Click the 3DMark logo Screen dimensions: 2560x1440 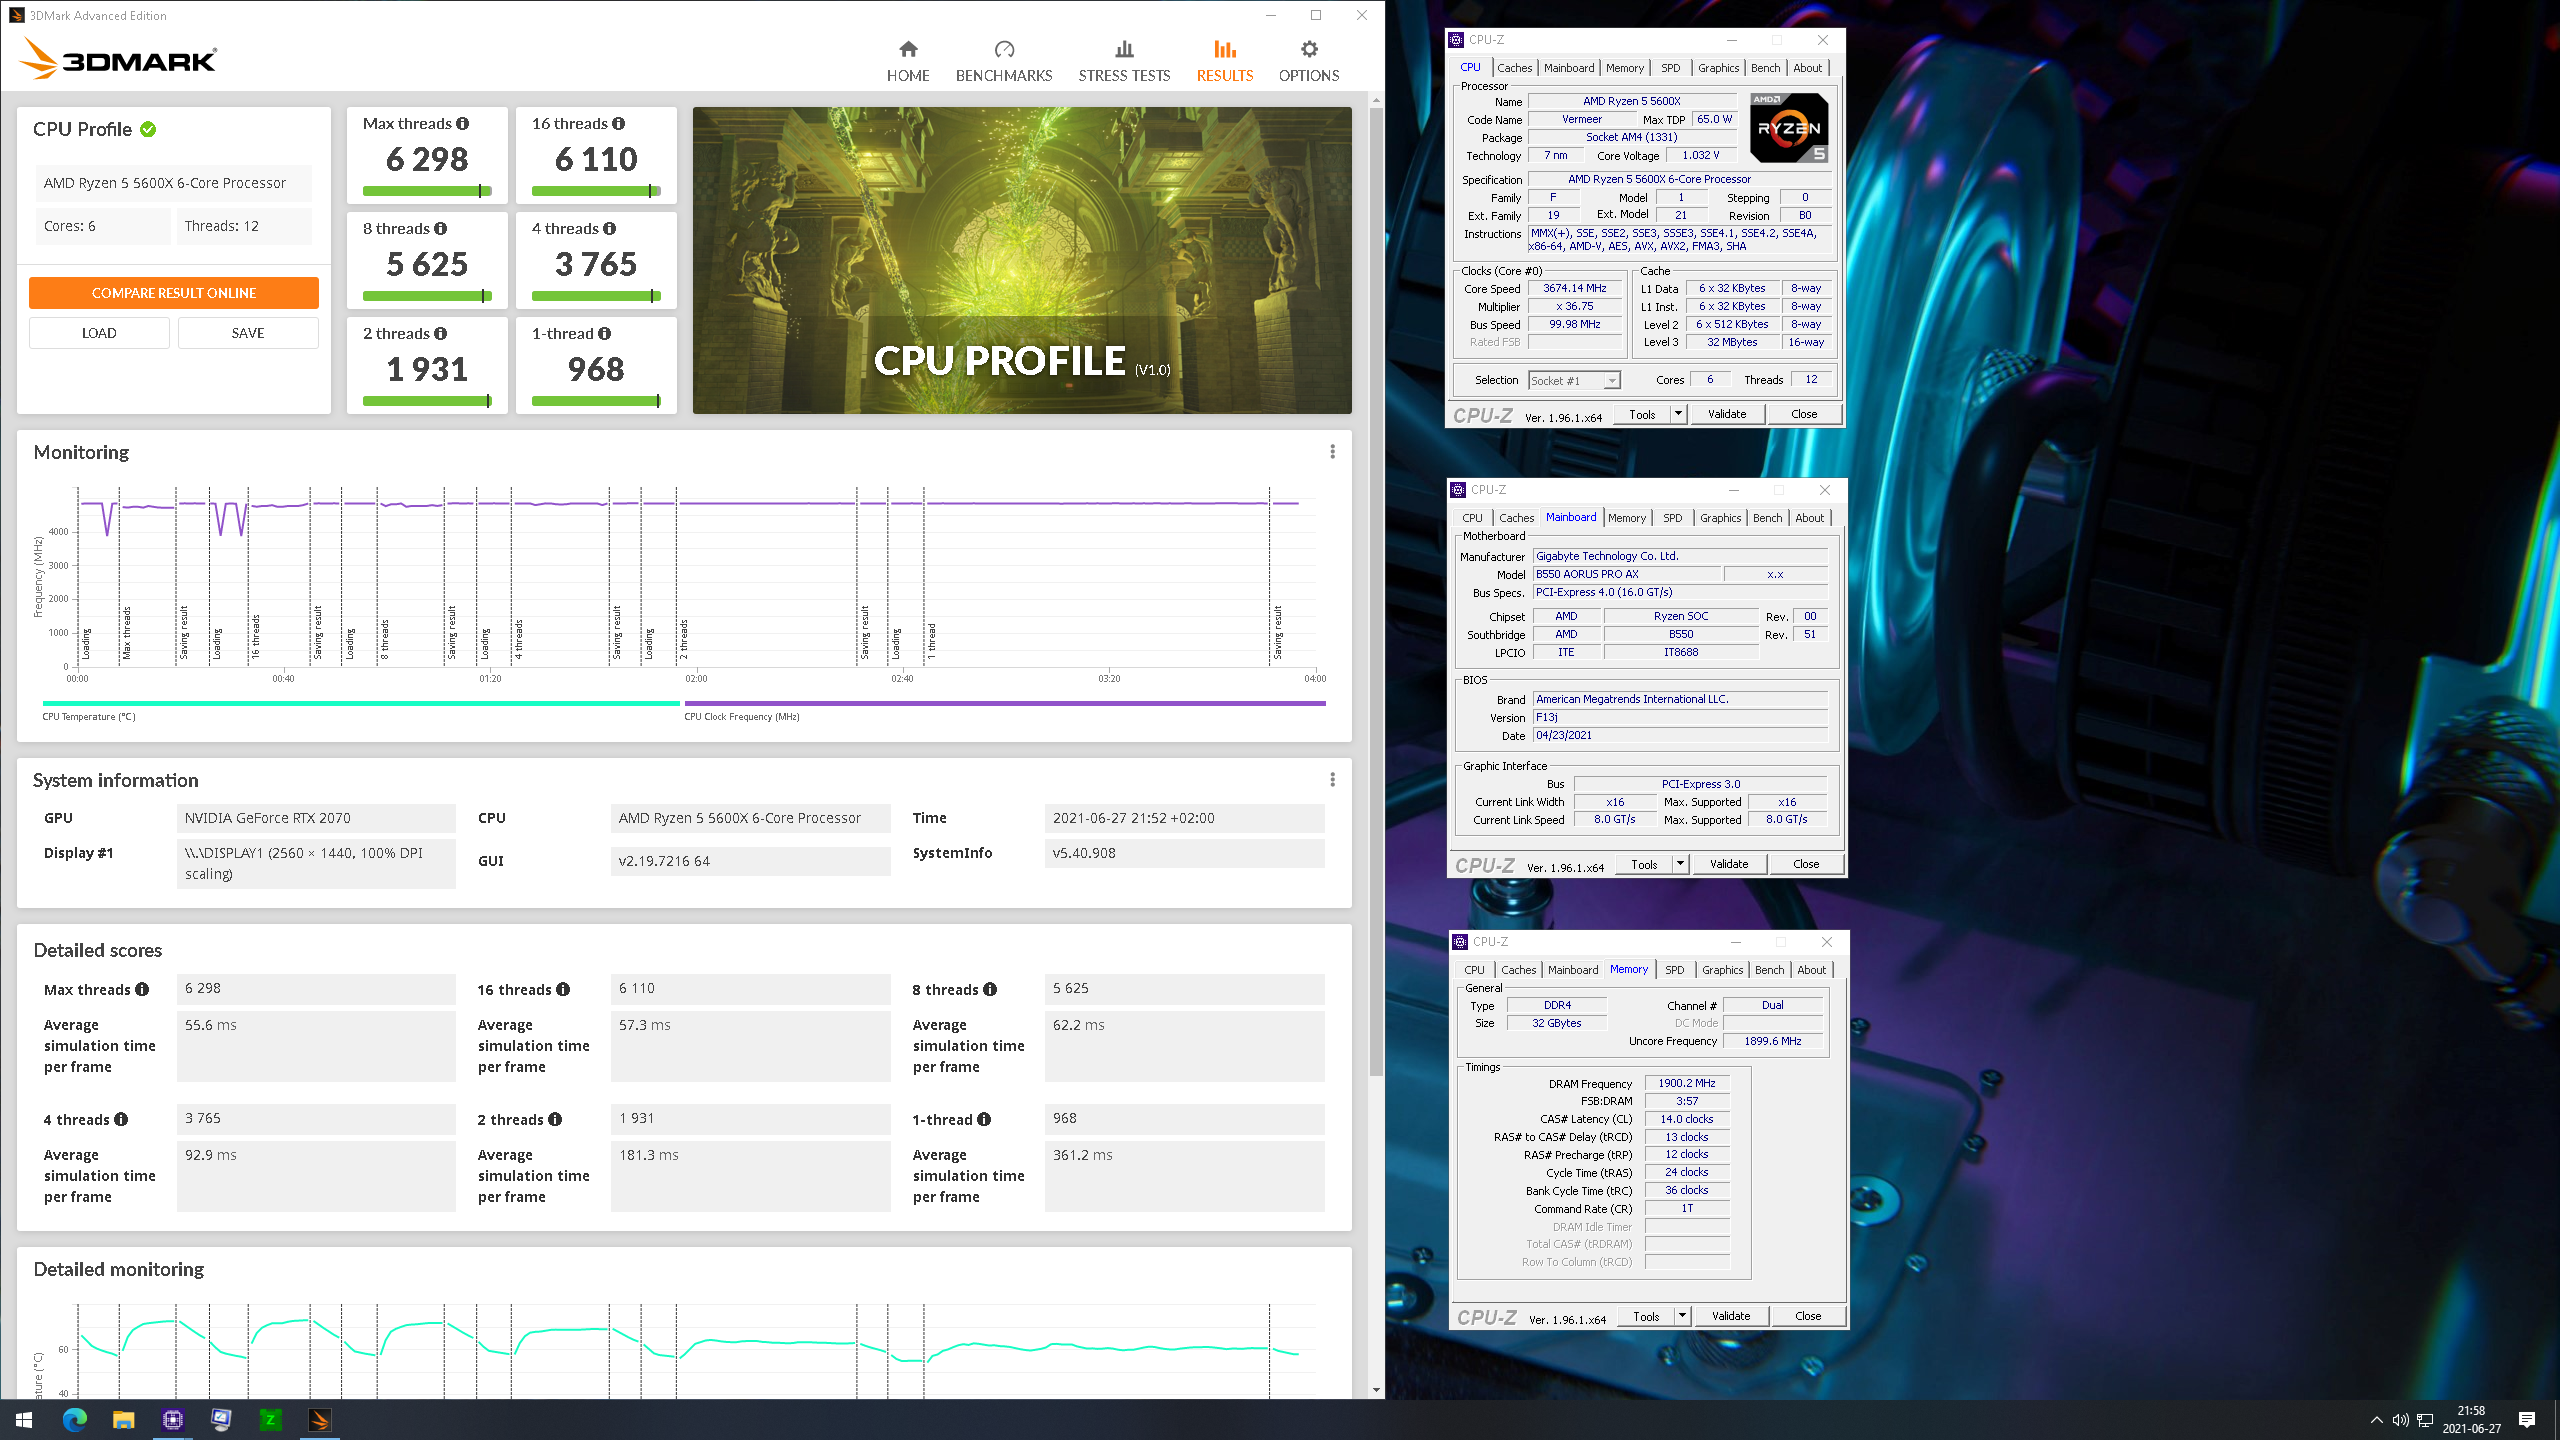(x=118, y=58)
